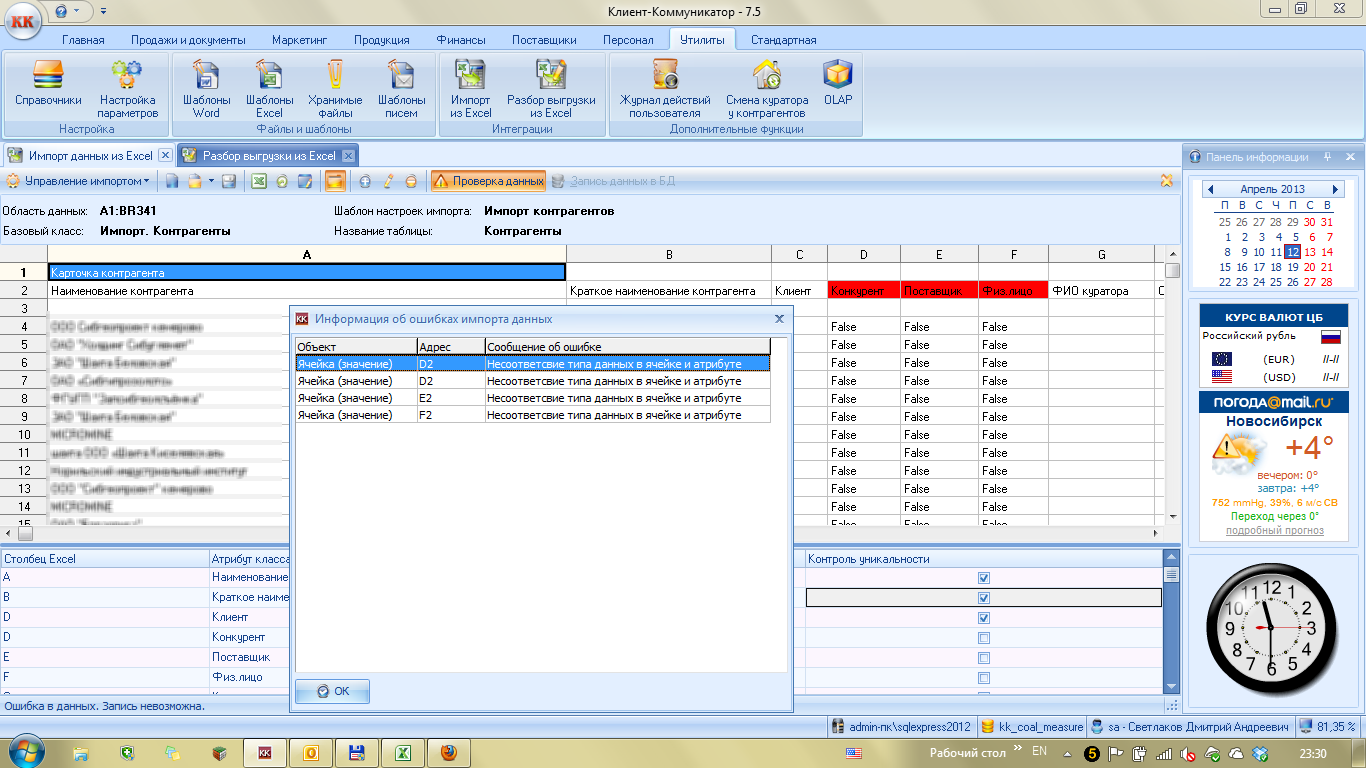This screenshot has width=1366, height=768.
Task: Open подробный прогноз weather link
Action: 1274,530
